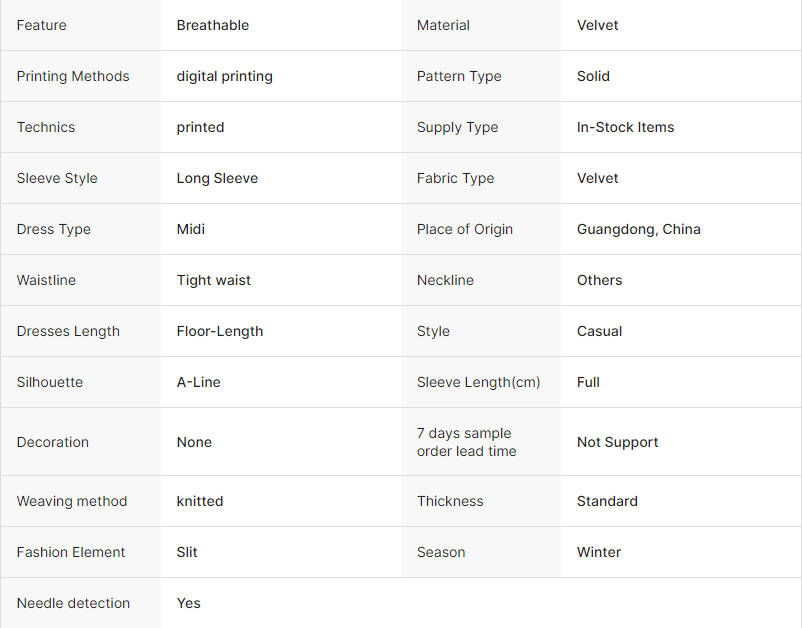
Task: Select the Neckline label
Action: (445, 280)
